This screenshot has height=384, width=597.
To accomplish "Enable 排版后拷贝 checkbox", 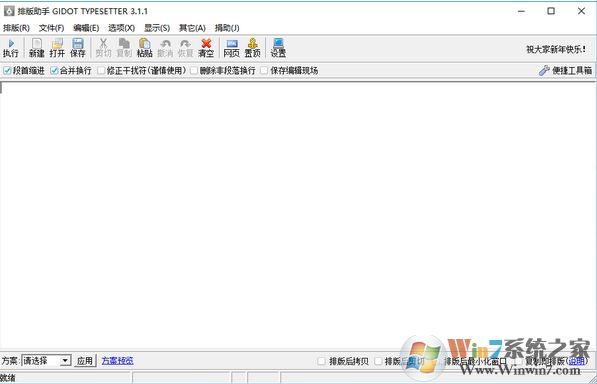I will click(x=322, y=361).
